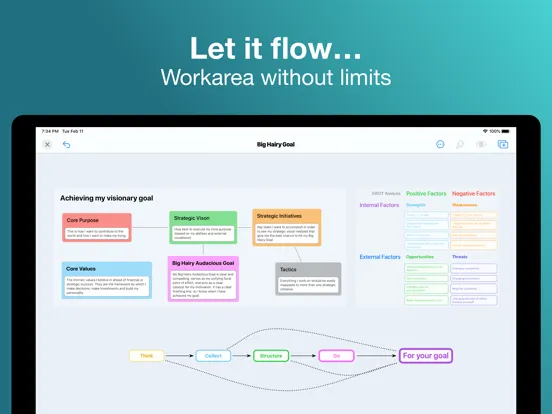Select the Core Values blue card

pos(107,280)
